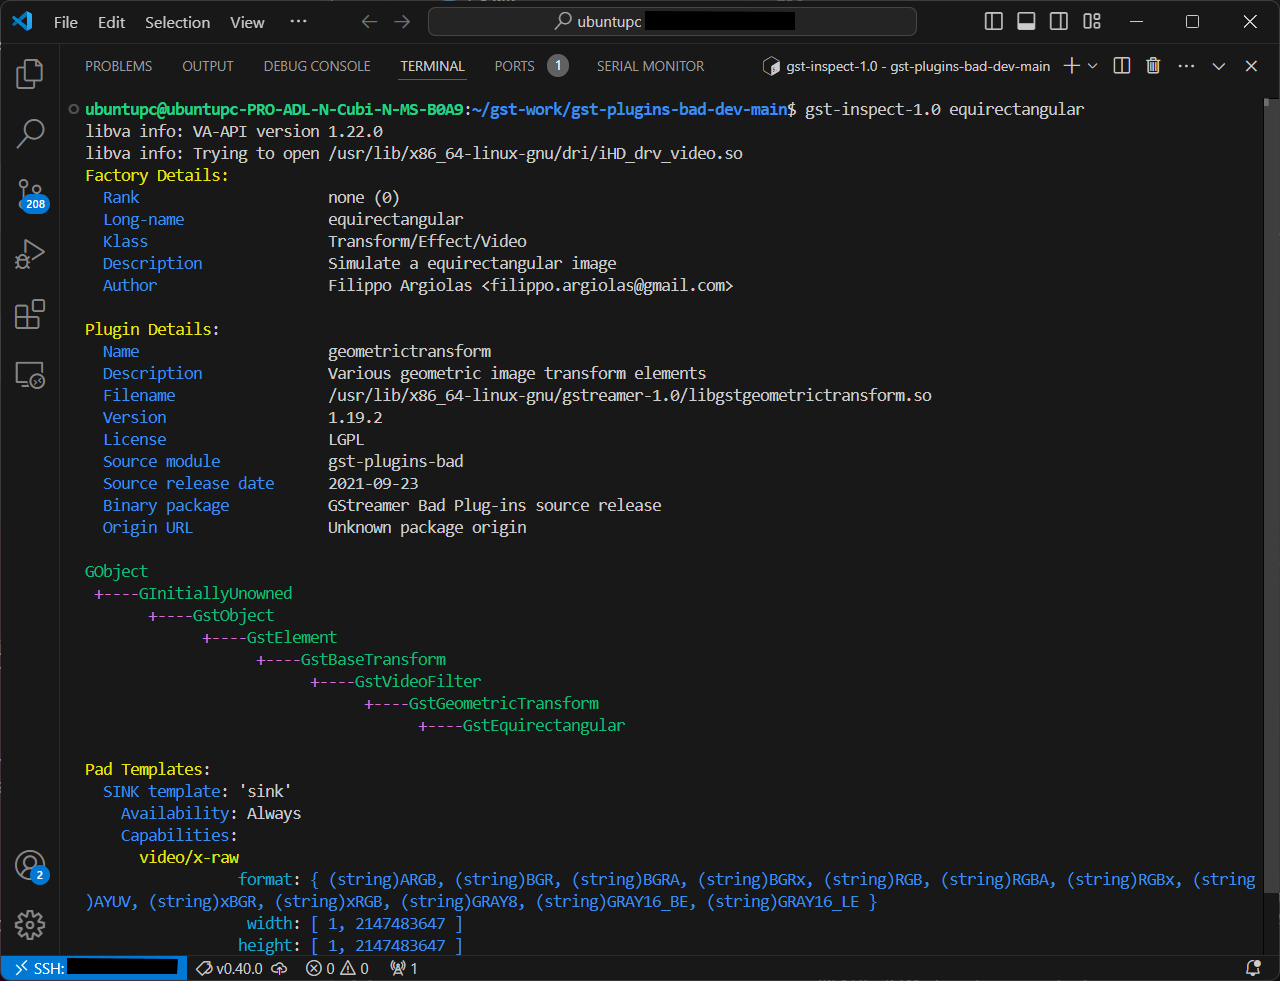The width and height of the screenshot is (1280, 981).
Task: Click the 'video/x-raw' capability text
Action: (x=189, y=857)
